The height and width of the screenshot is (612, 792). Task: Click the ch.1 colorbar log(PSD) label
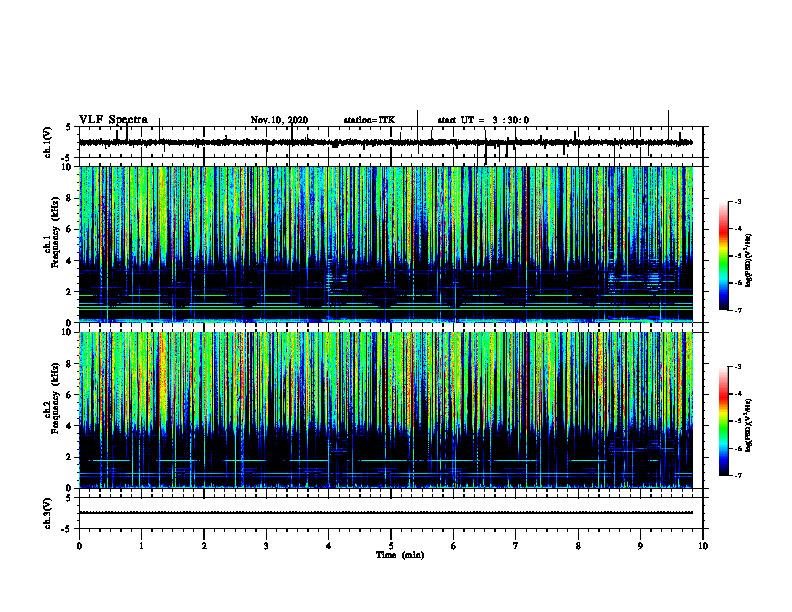point(748,260)
